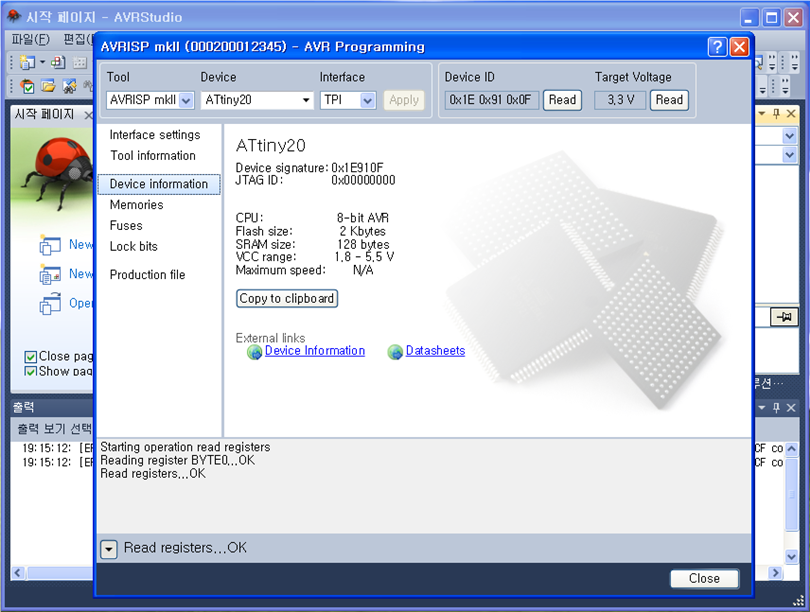Toggle the Show page checkbox on start page

(x=30, y=371)
